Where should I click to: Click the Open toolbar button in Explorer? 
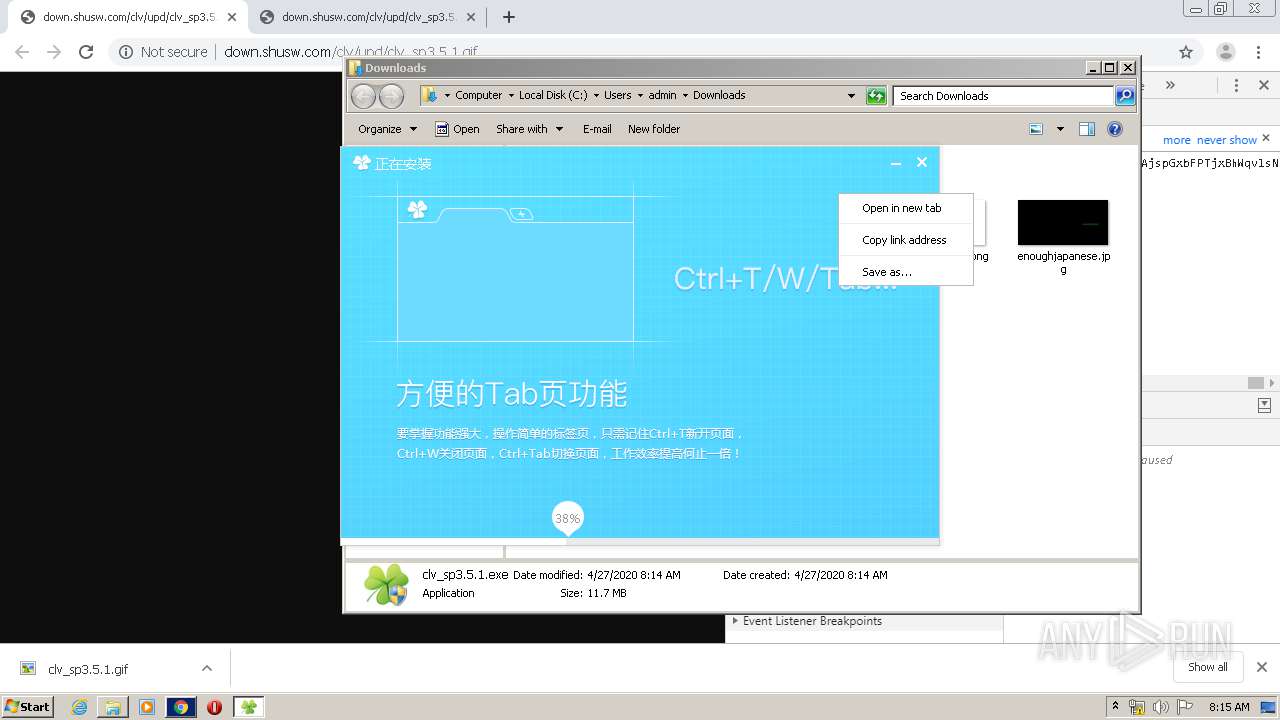pyautogui.click(x=457, y=129)
